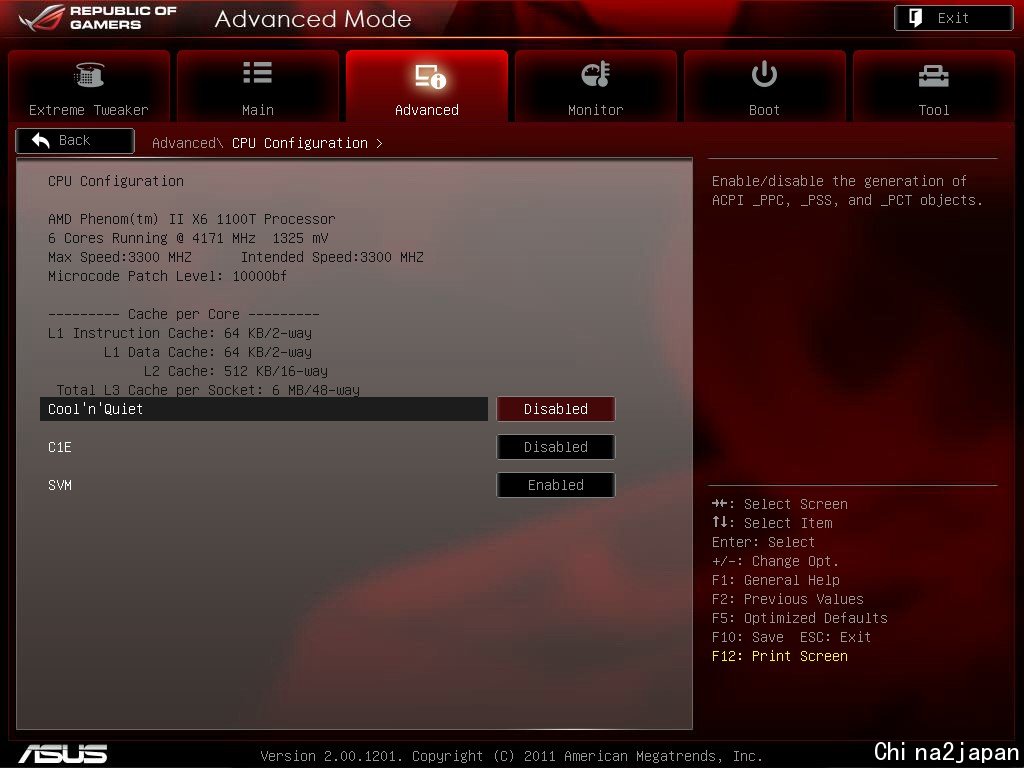Click the Back button label
Screen dimensions: 1024x768
(74, 140)
